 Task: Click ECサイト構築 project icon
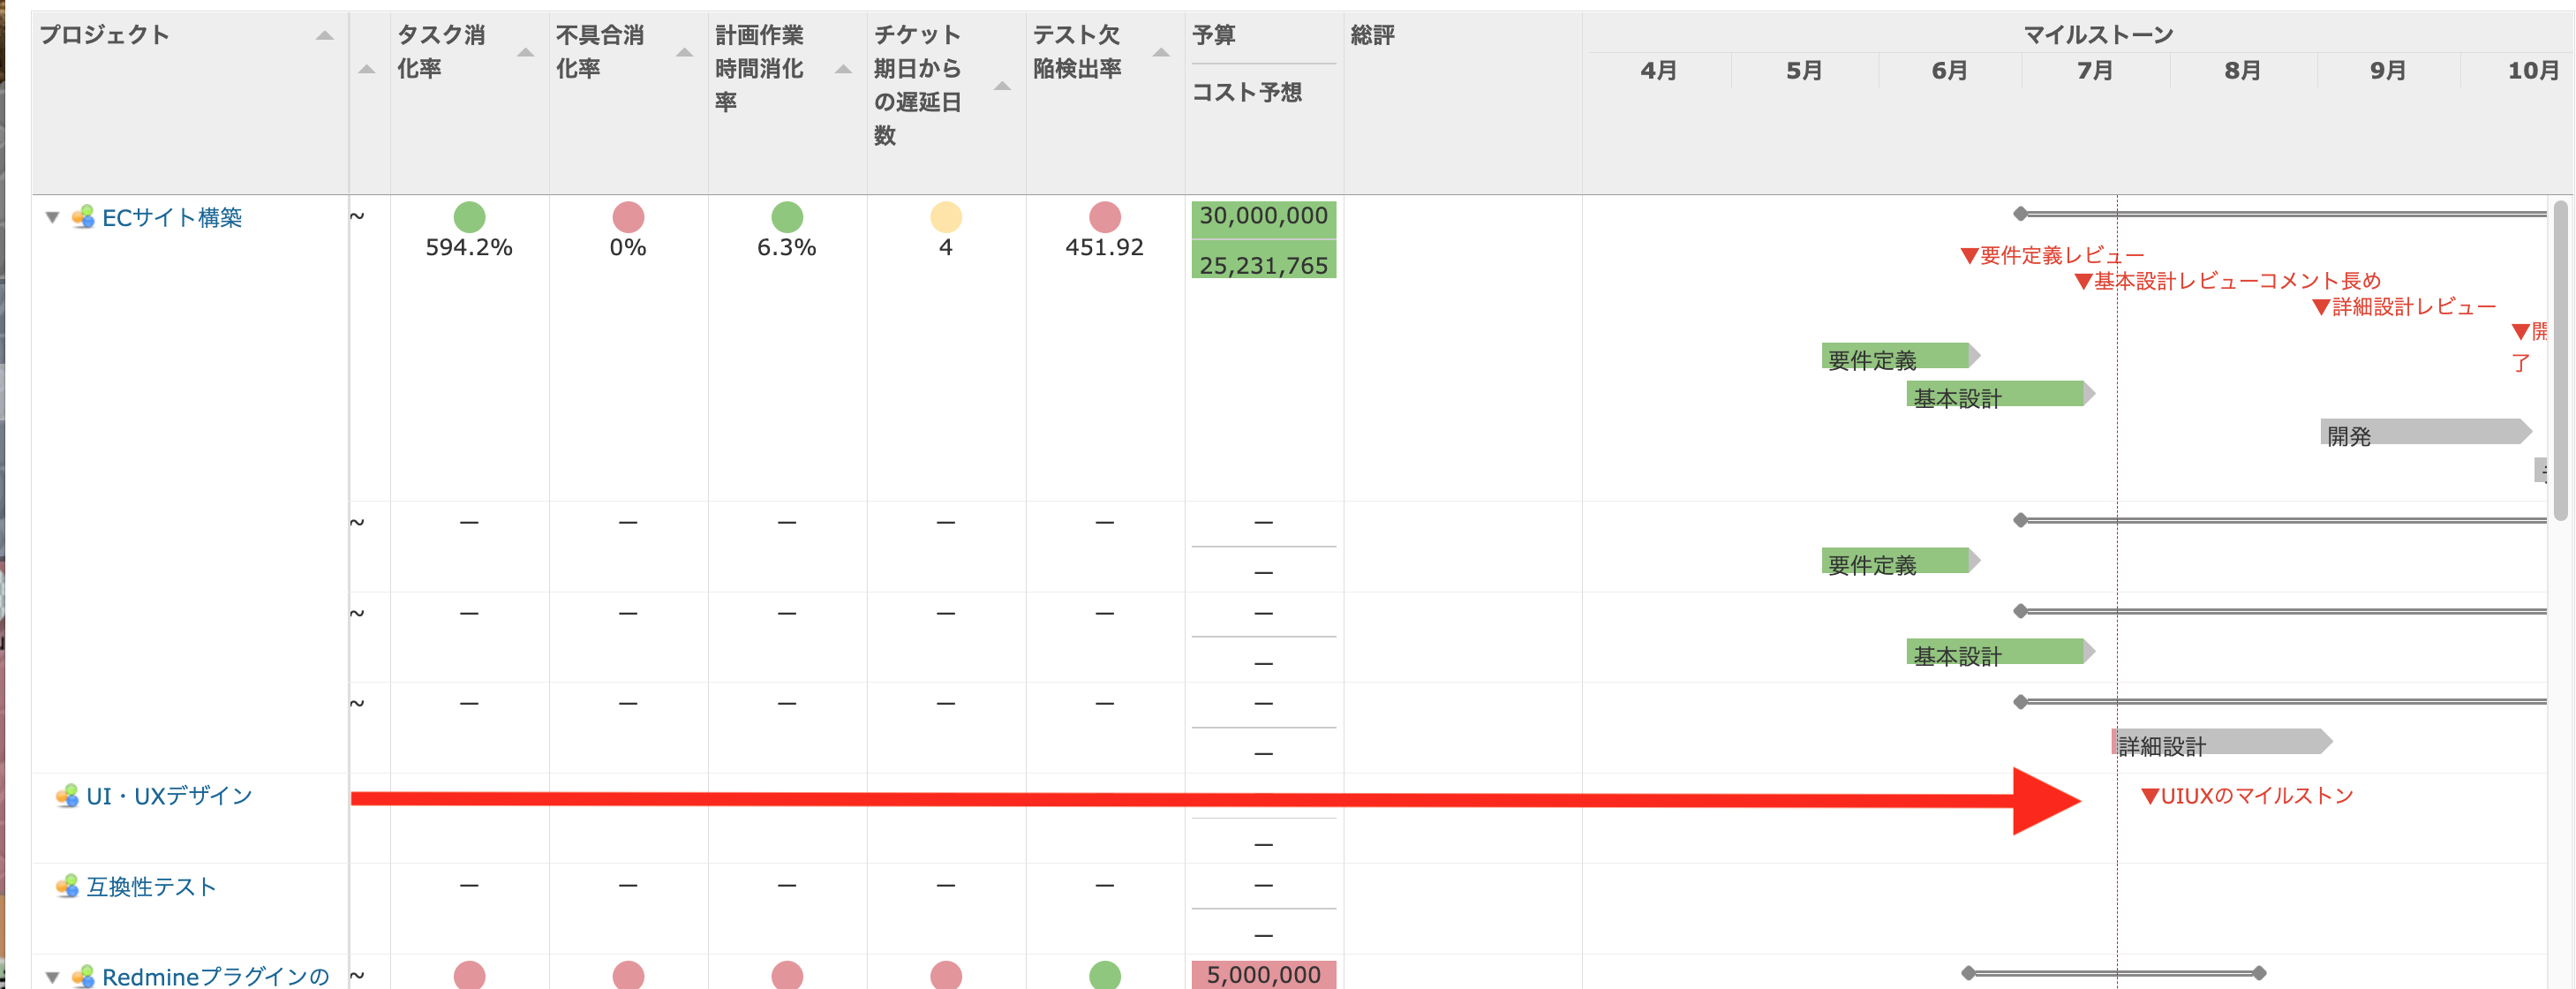tap(83, 217)
